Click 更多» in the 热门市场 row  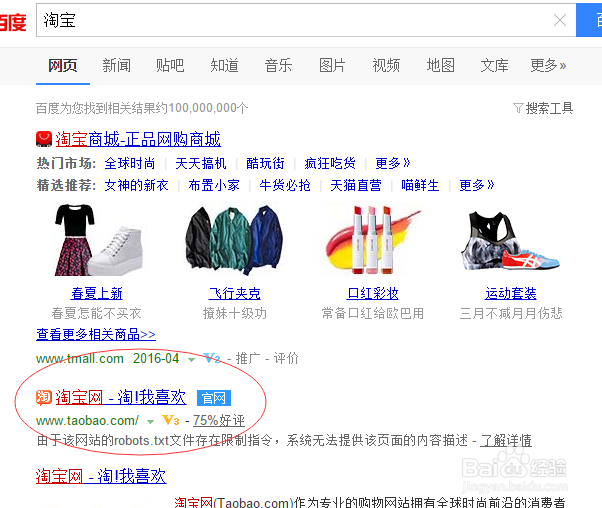393,164
